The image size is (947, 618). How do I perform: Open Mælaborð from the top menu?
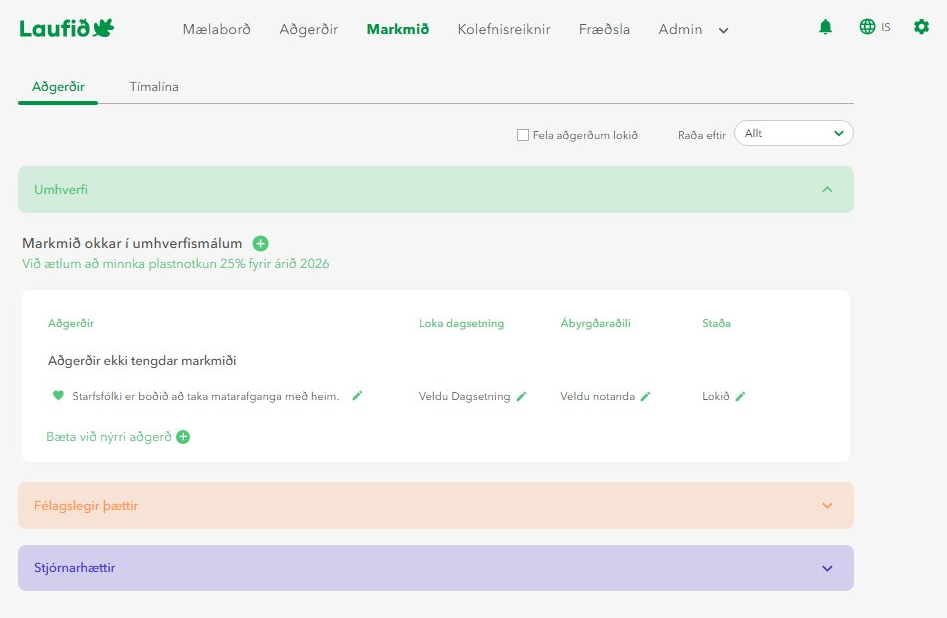(x=216, y=30)
